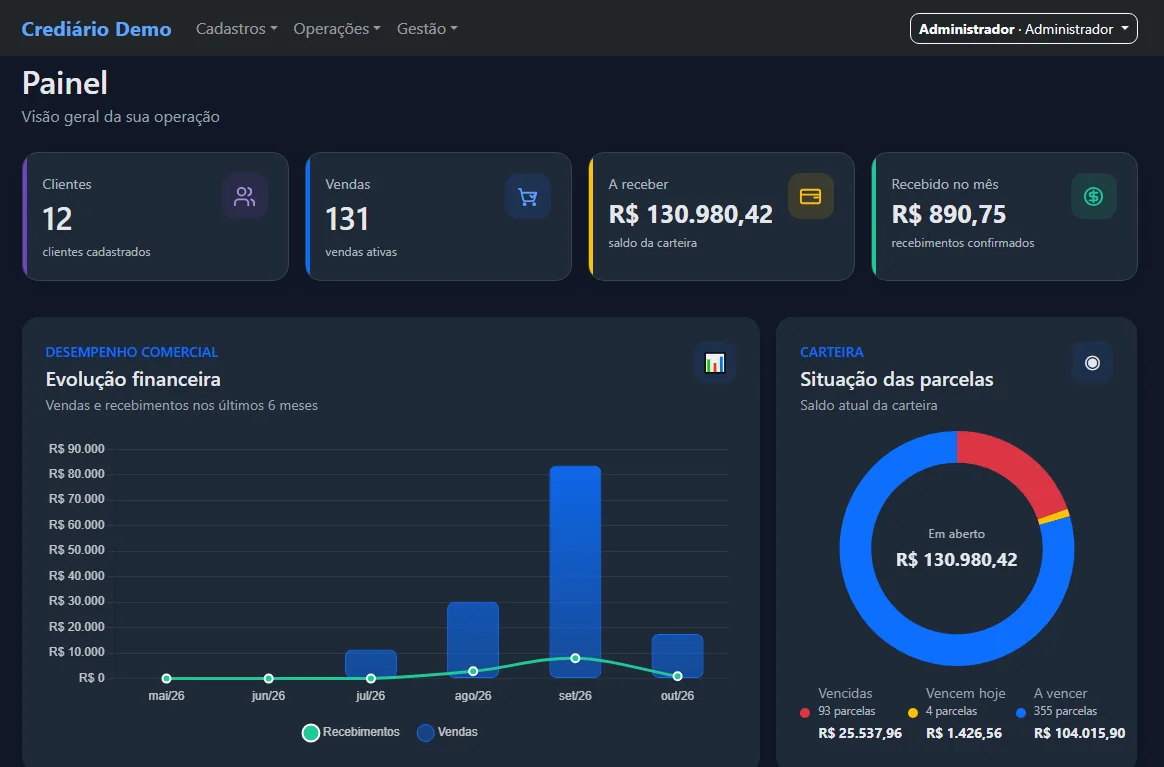Click the Situação das parcelas title
Screen dimensions: 1164x767
[x=896, y=379]
